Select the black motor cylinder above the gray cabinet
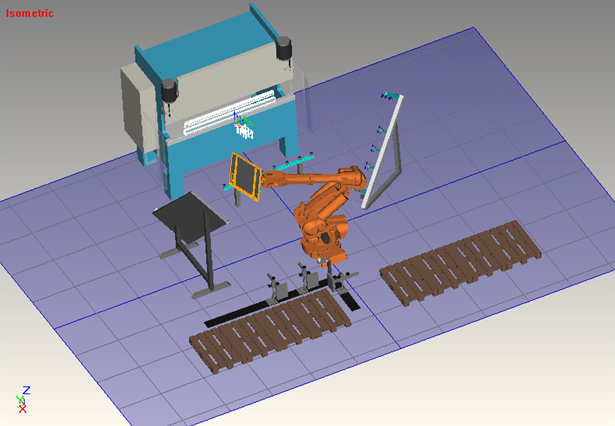The width and height of the screenshot is (615, 426). [x=169, y=90]
